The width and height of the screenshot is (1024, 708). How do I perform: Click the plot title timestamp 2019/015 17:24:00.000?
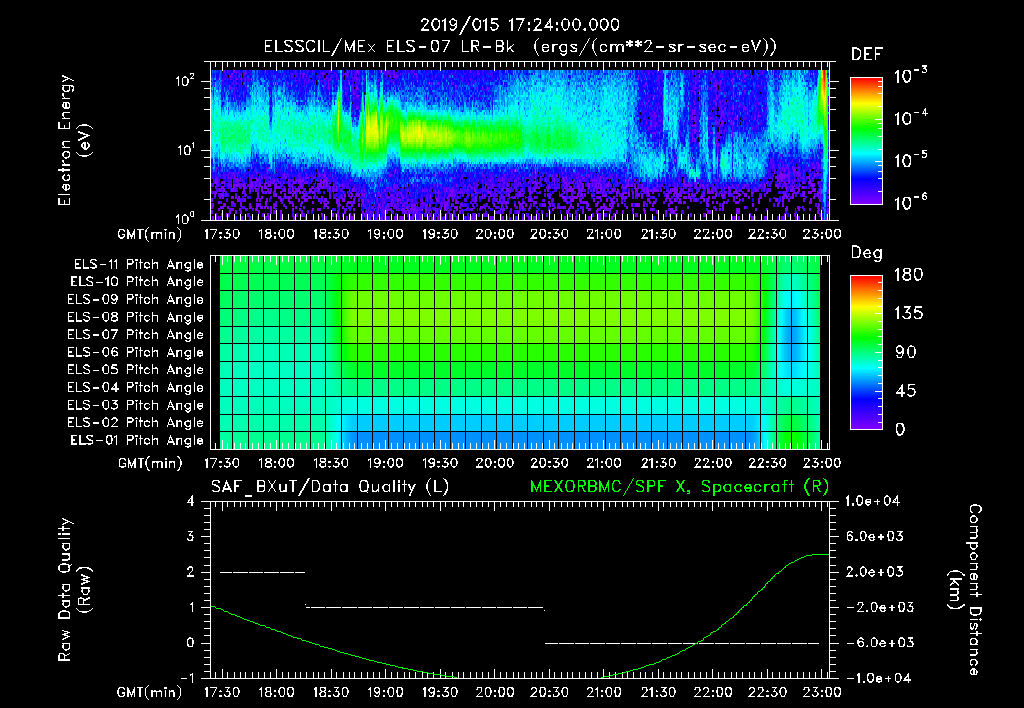520,25
